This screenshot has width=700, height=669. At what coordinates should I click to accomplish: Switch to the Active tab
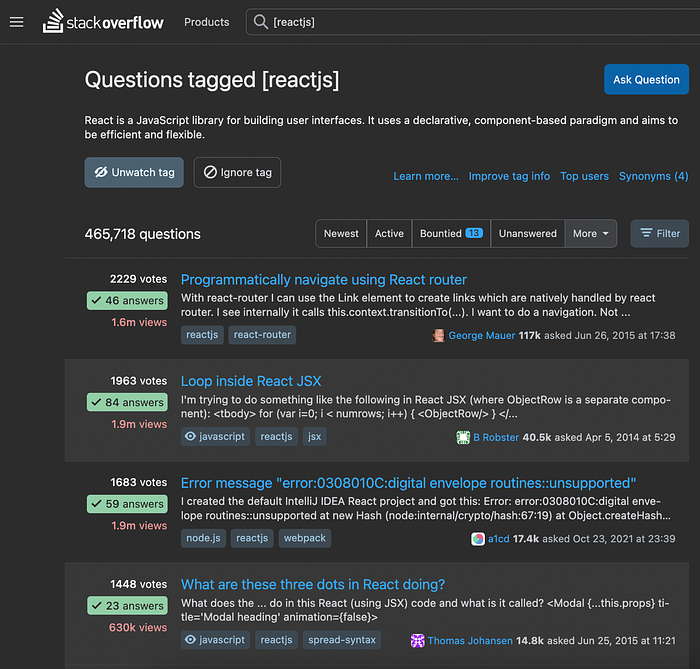point(389,233)
